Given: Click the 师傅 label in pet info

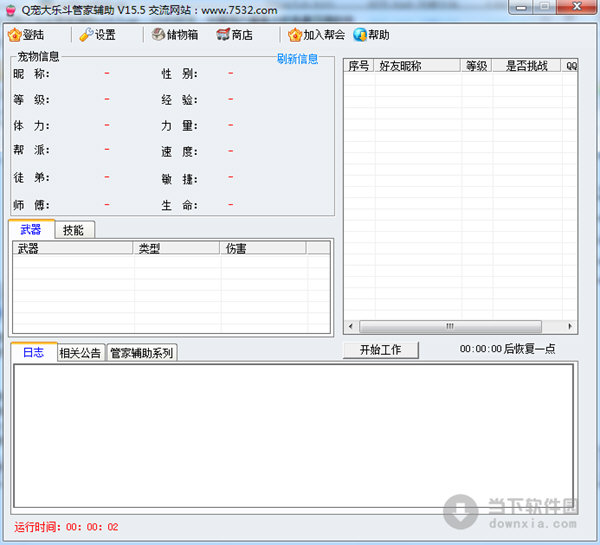Looking at the screenshot, I should click(x=31, y=205).
